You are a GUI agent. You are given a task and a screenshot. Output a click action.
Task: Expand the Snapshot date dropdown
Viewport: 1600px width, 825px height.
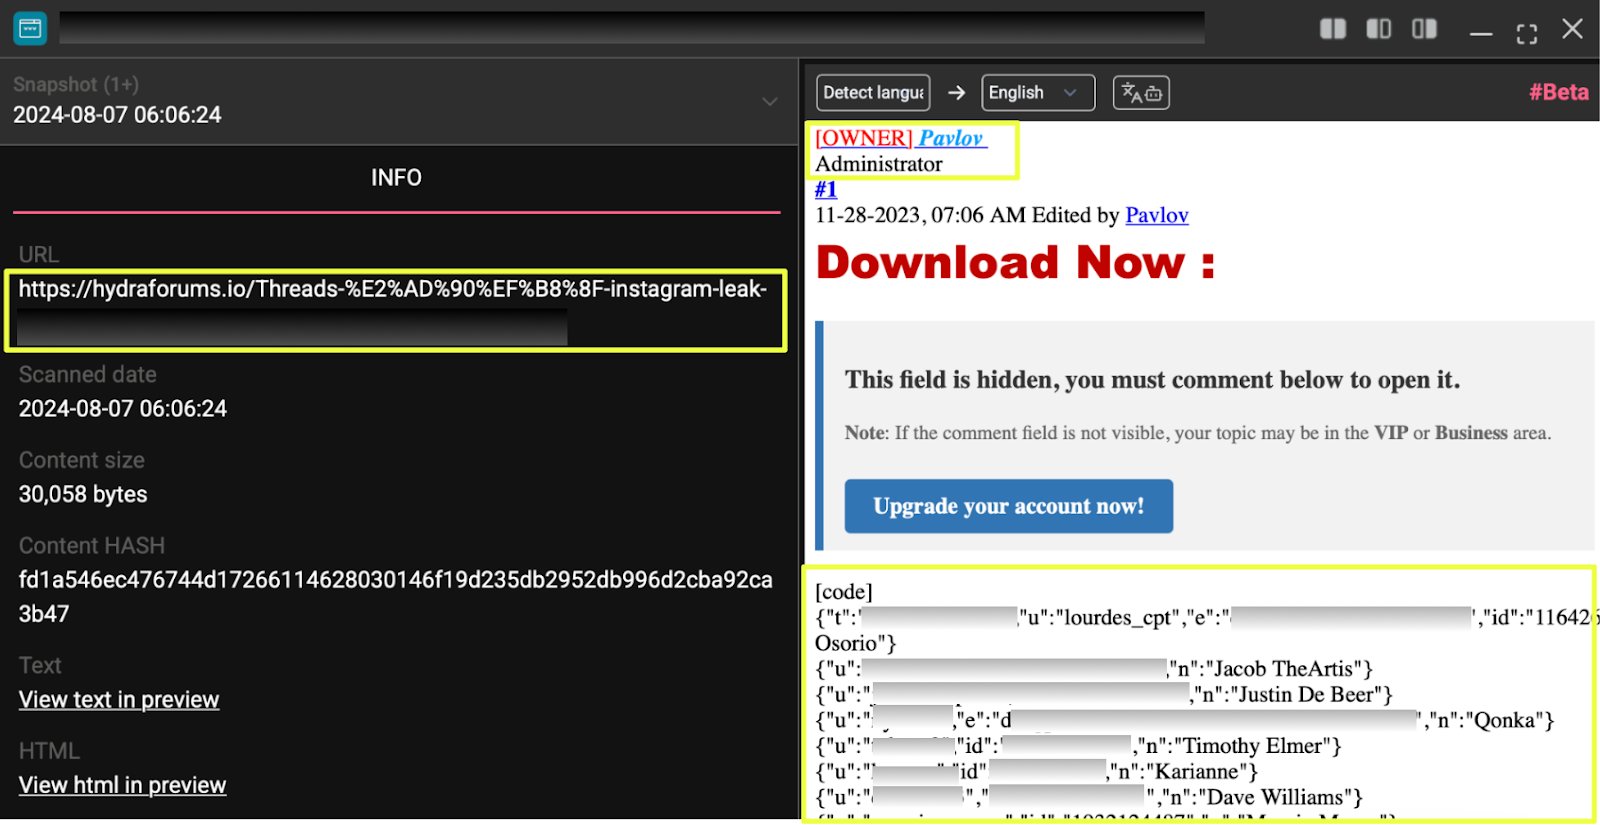pyautogui.click(x=769, y=101)
